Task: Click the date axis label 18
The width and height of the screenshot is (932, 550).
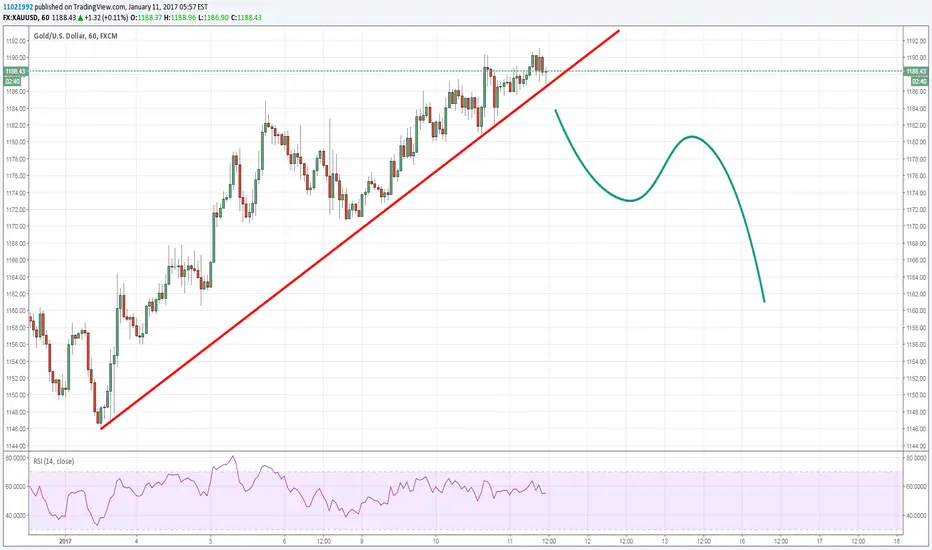Action: pos(897,541)
